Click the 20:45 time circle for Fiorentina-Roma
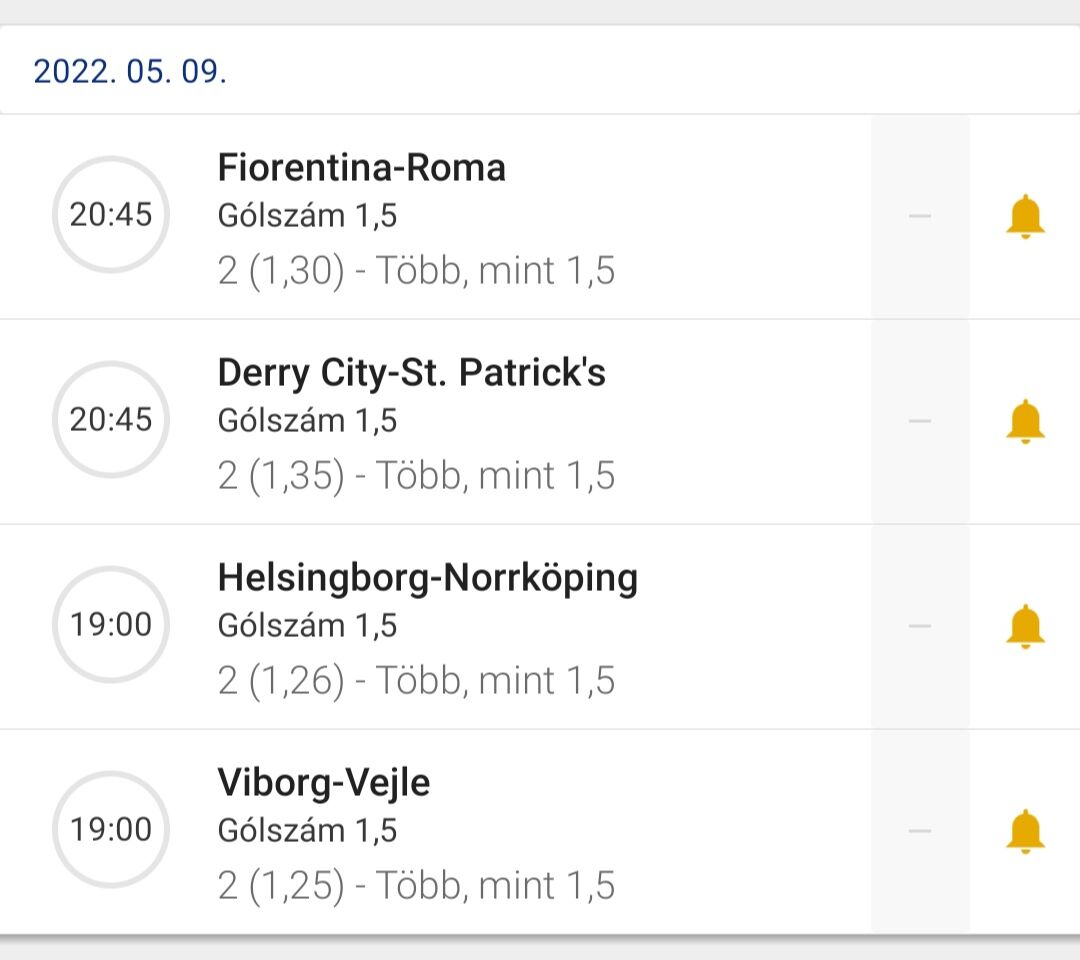Screen dimensions: 1080x960 (111, 215)
